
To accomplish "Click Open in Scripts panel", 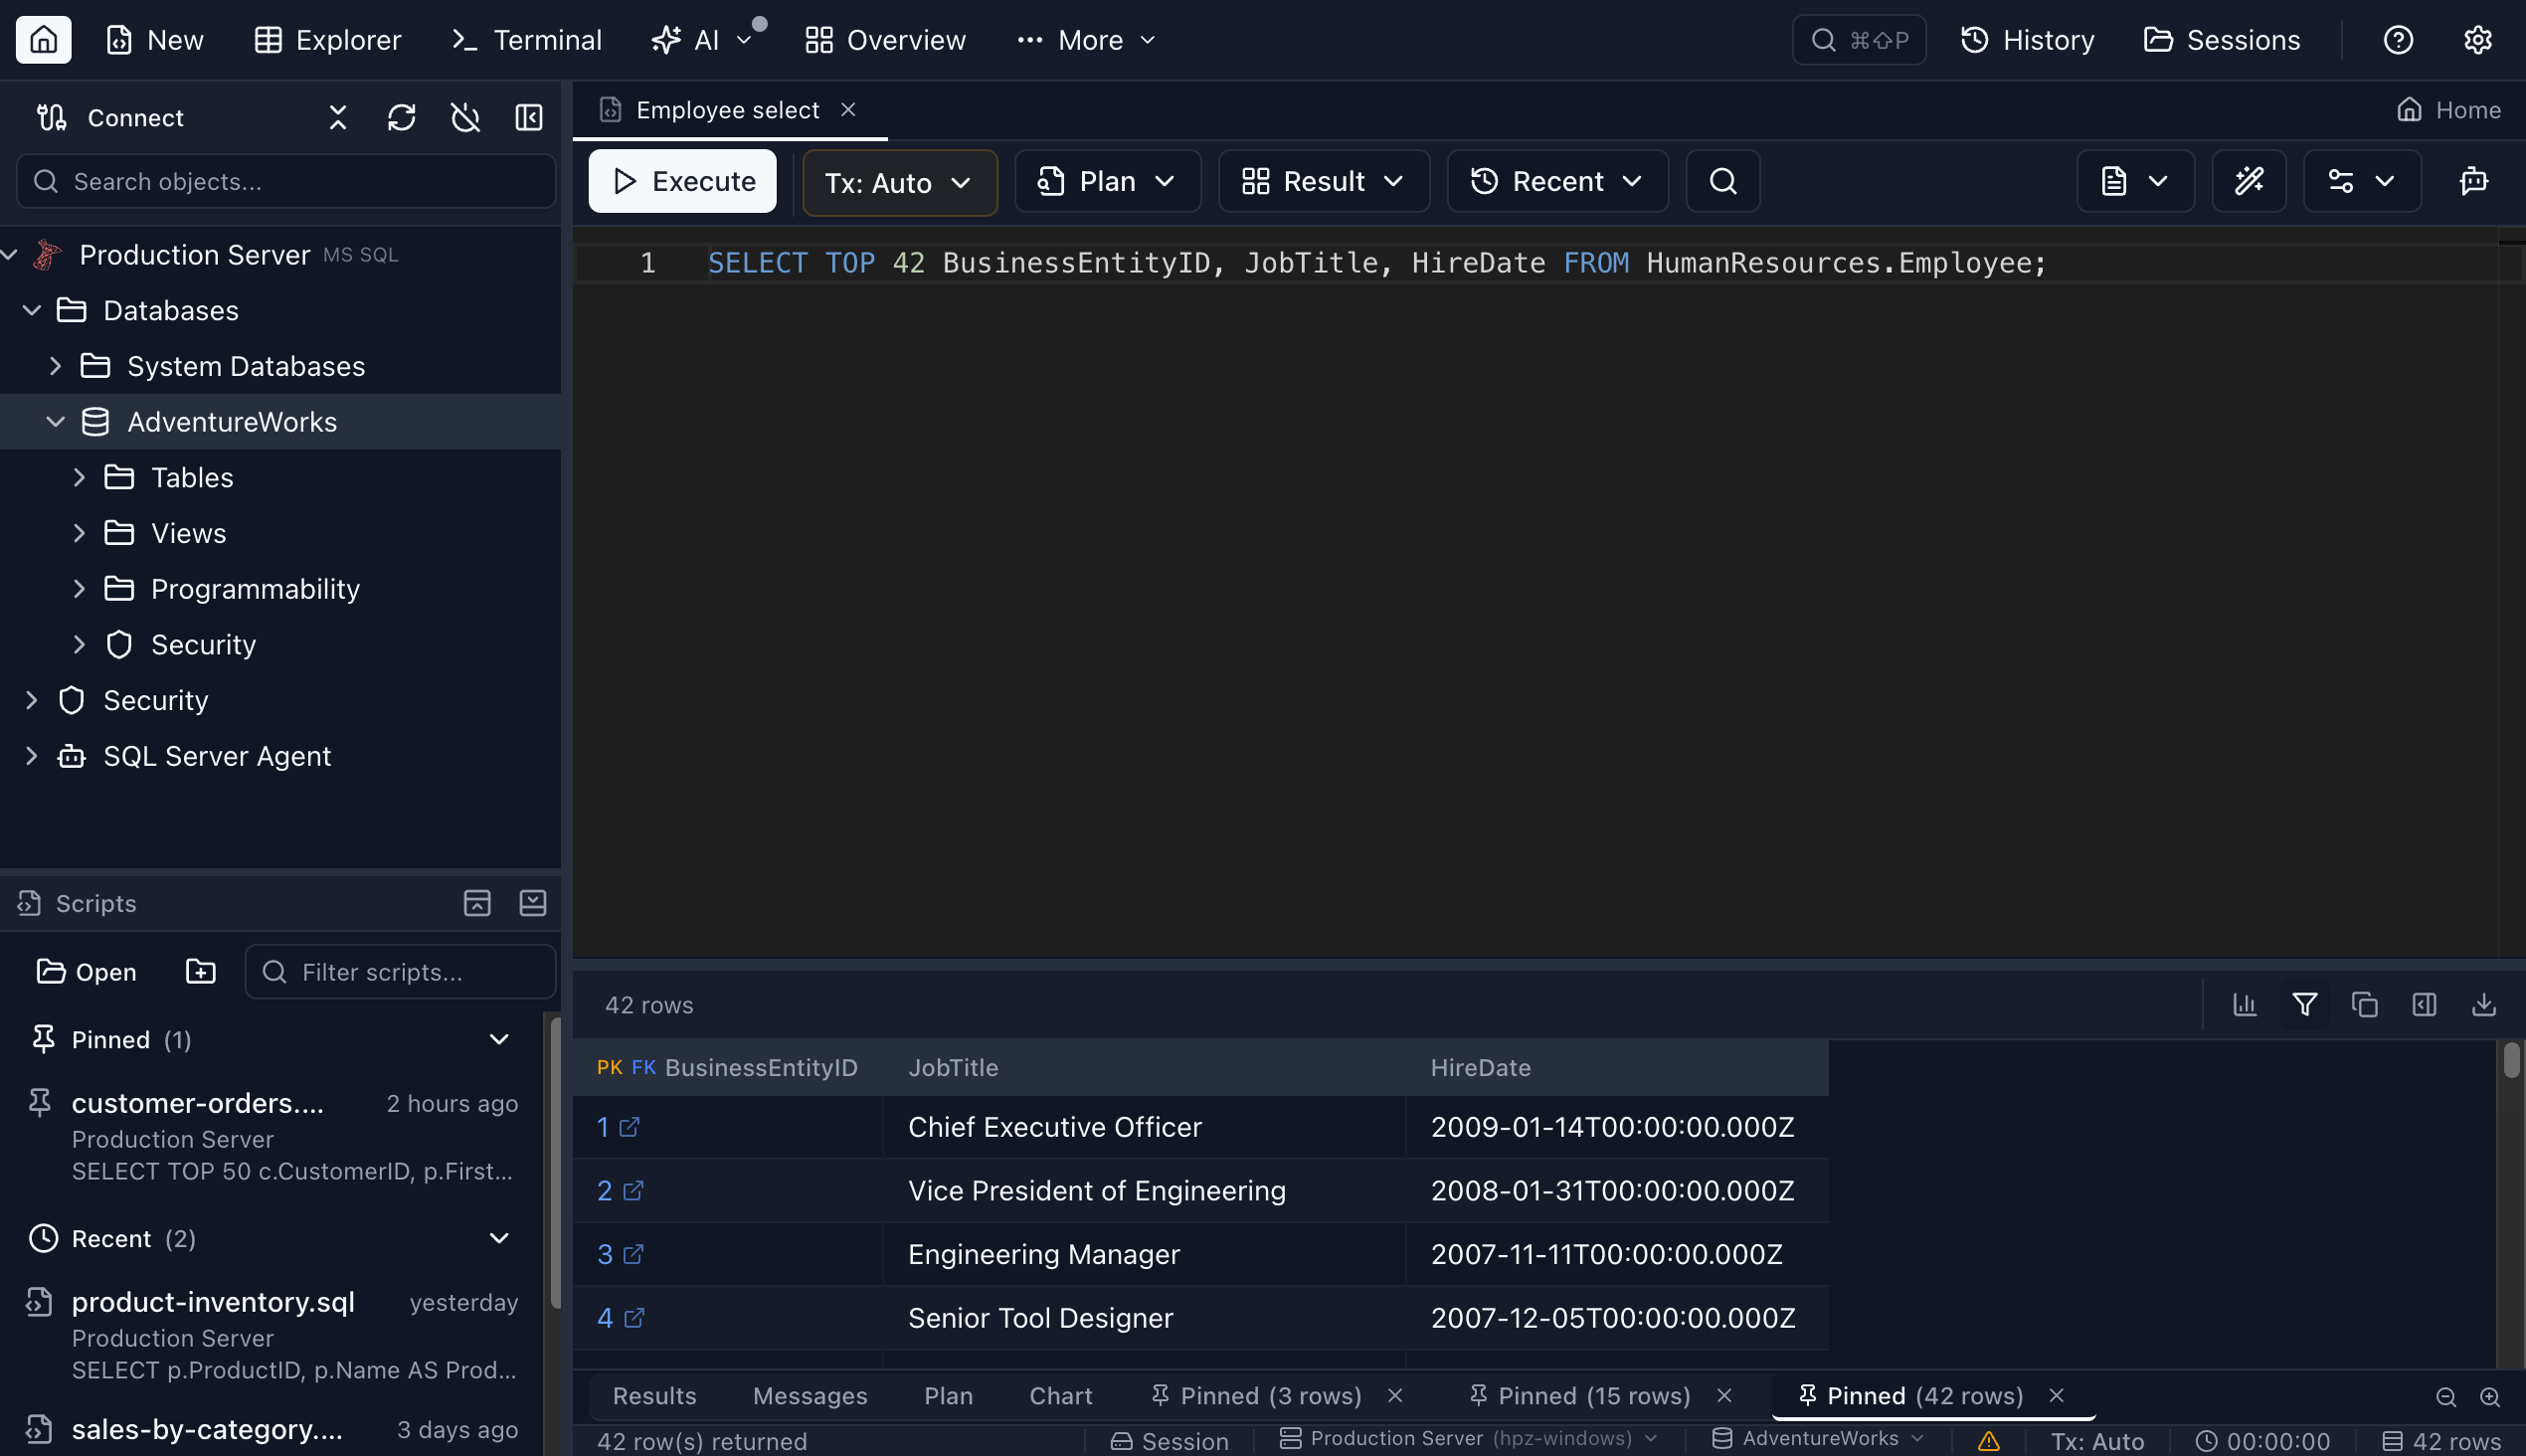I will click(x=86, y=972).
